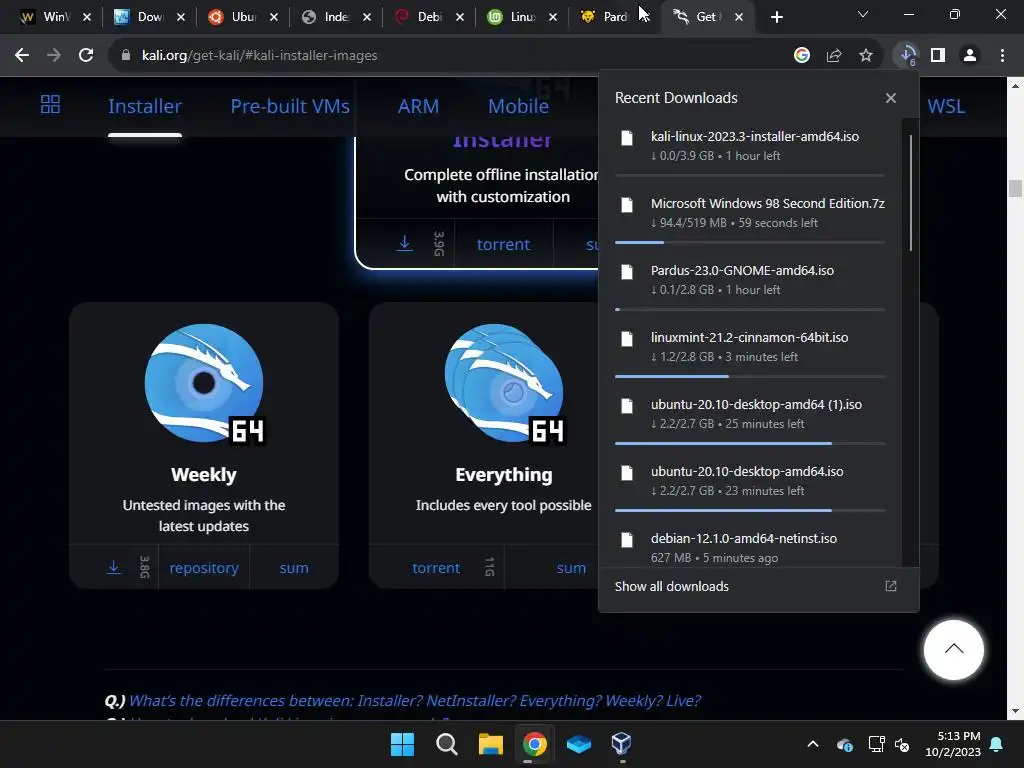Click the Everything disc image thumbnail

(x=505, y=384)
